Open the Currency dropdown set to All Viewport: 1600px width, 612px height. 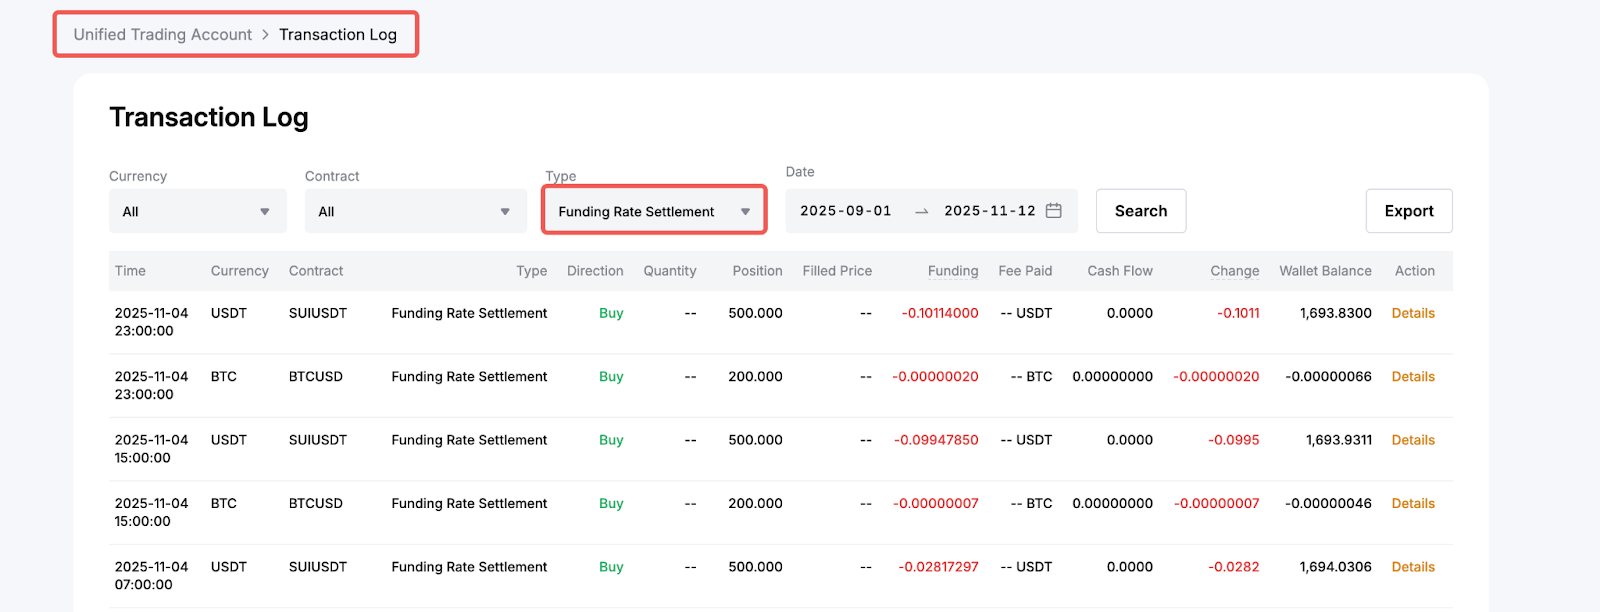(x=197, y=211)
